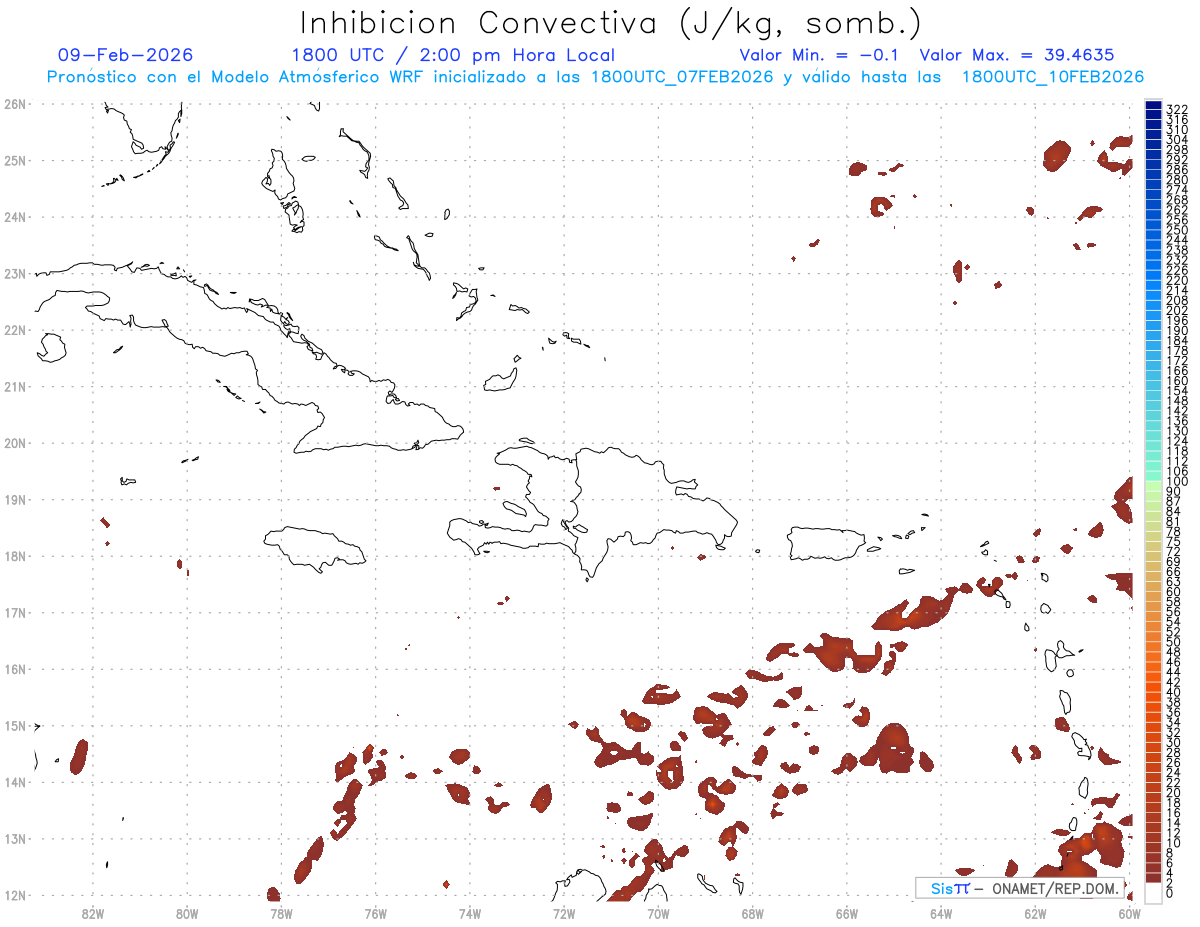Click the 18N latitude label

coord(15,556)
